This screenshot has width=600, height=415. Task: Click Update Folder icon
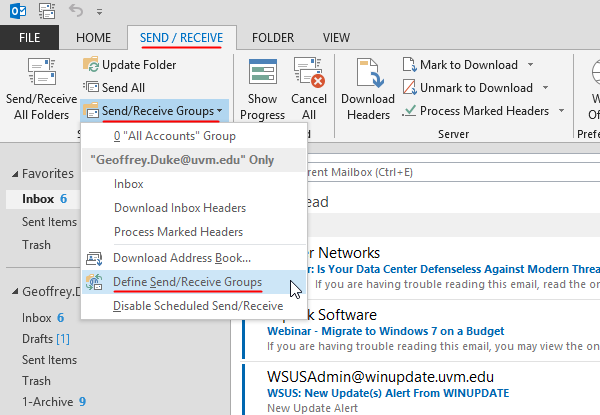coord(91,64)
